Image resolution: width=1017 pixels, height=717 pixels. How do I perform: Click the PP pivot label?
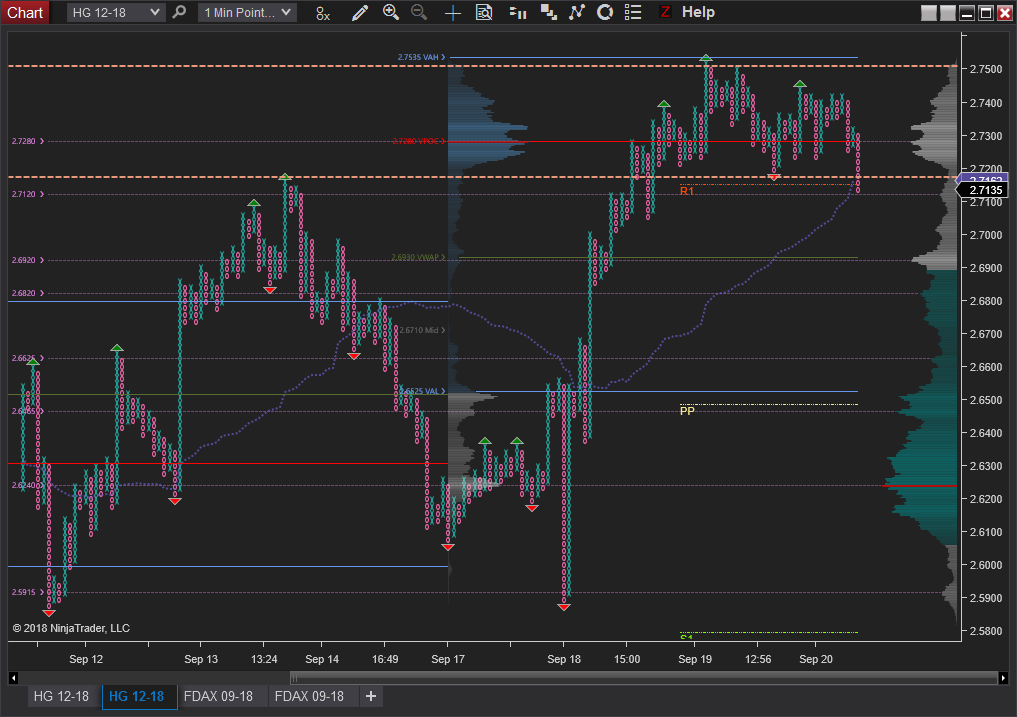point(687,411)
